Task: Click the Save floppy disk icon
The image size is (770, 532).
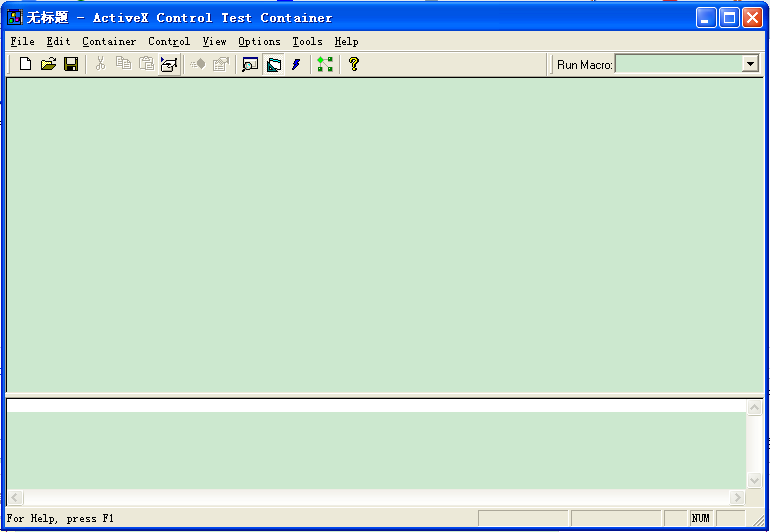Action: pos(71,64)
